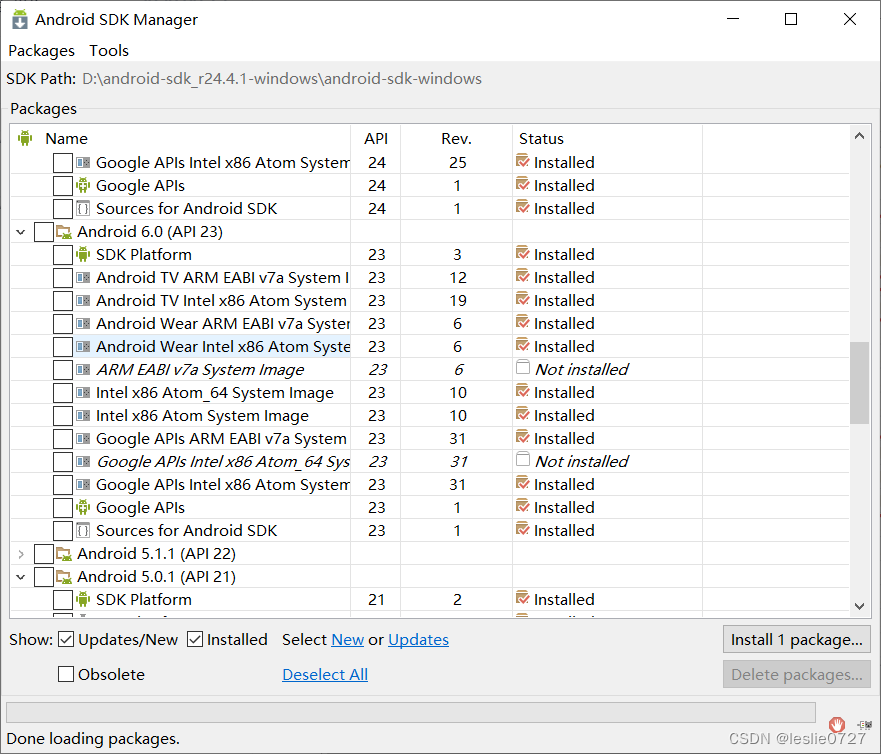Image resolution: width=881 pixels, height=754 pixels.
Task: Click icon of ARM EABI v7a System Image API 23
Action: coord(83,369)
